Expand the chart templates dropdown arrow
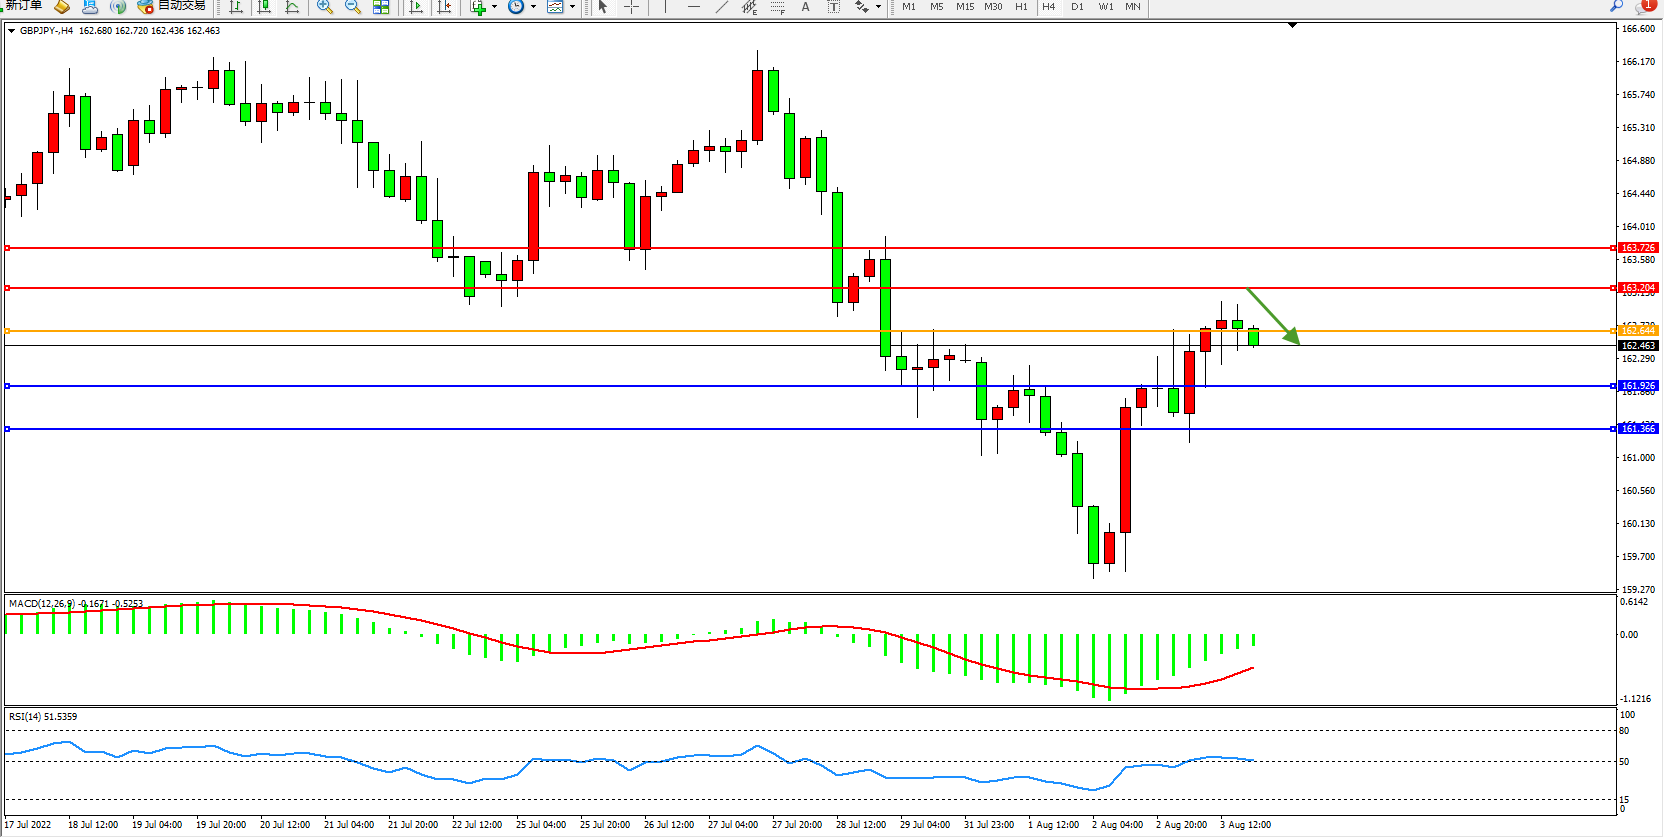The width and height of the screenshot is (1664, 838). pyautogui.click(x=572, y=7)
